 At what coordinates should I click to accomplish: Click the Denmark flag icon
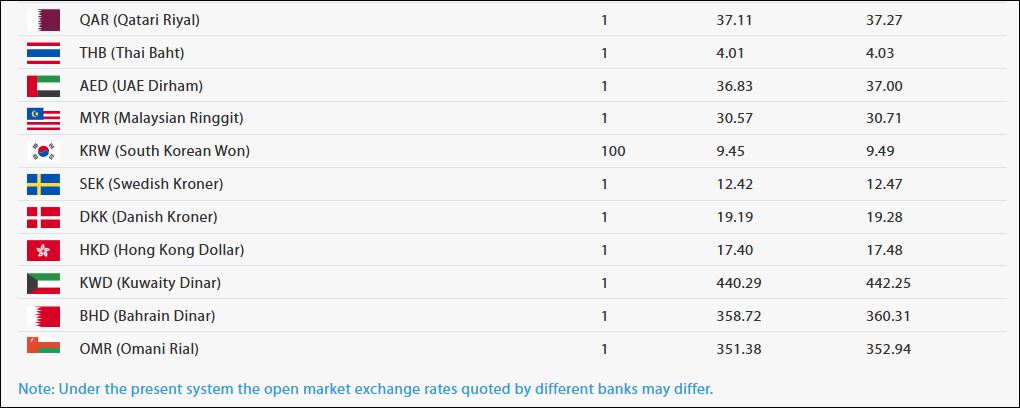tap(43, 217)
